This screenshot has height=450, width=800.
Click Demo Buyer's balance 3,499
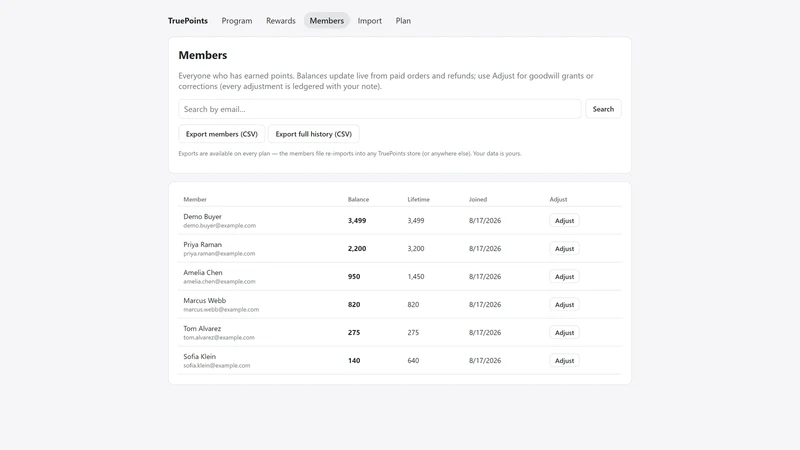(357, 221)
